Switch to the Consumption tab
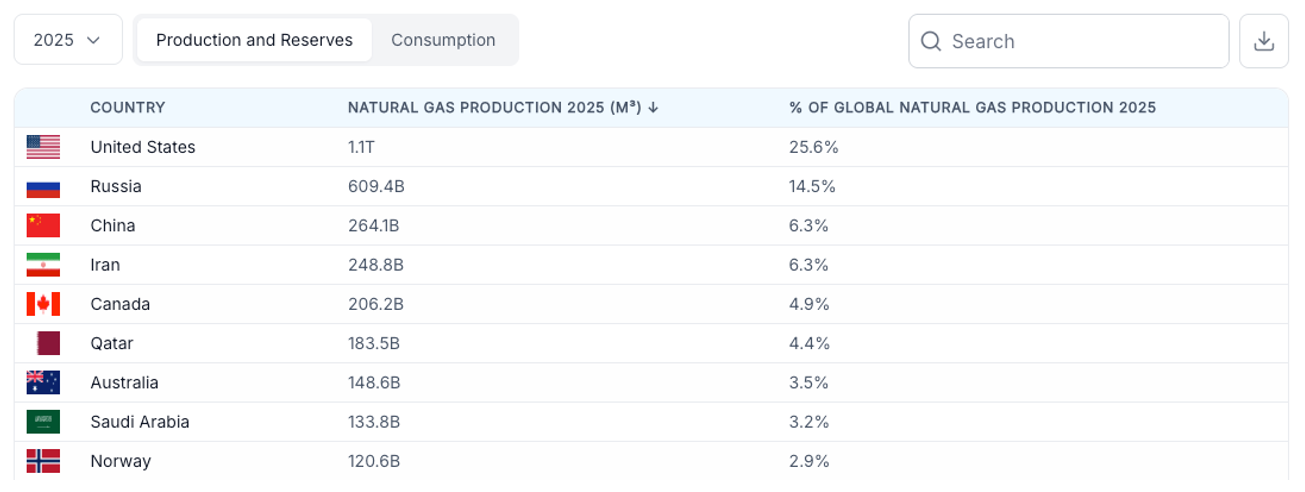Screen dimensions: 1305x492 [443, 40]
